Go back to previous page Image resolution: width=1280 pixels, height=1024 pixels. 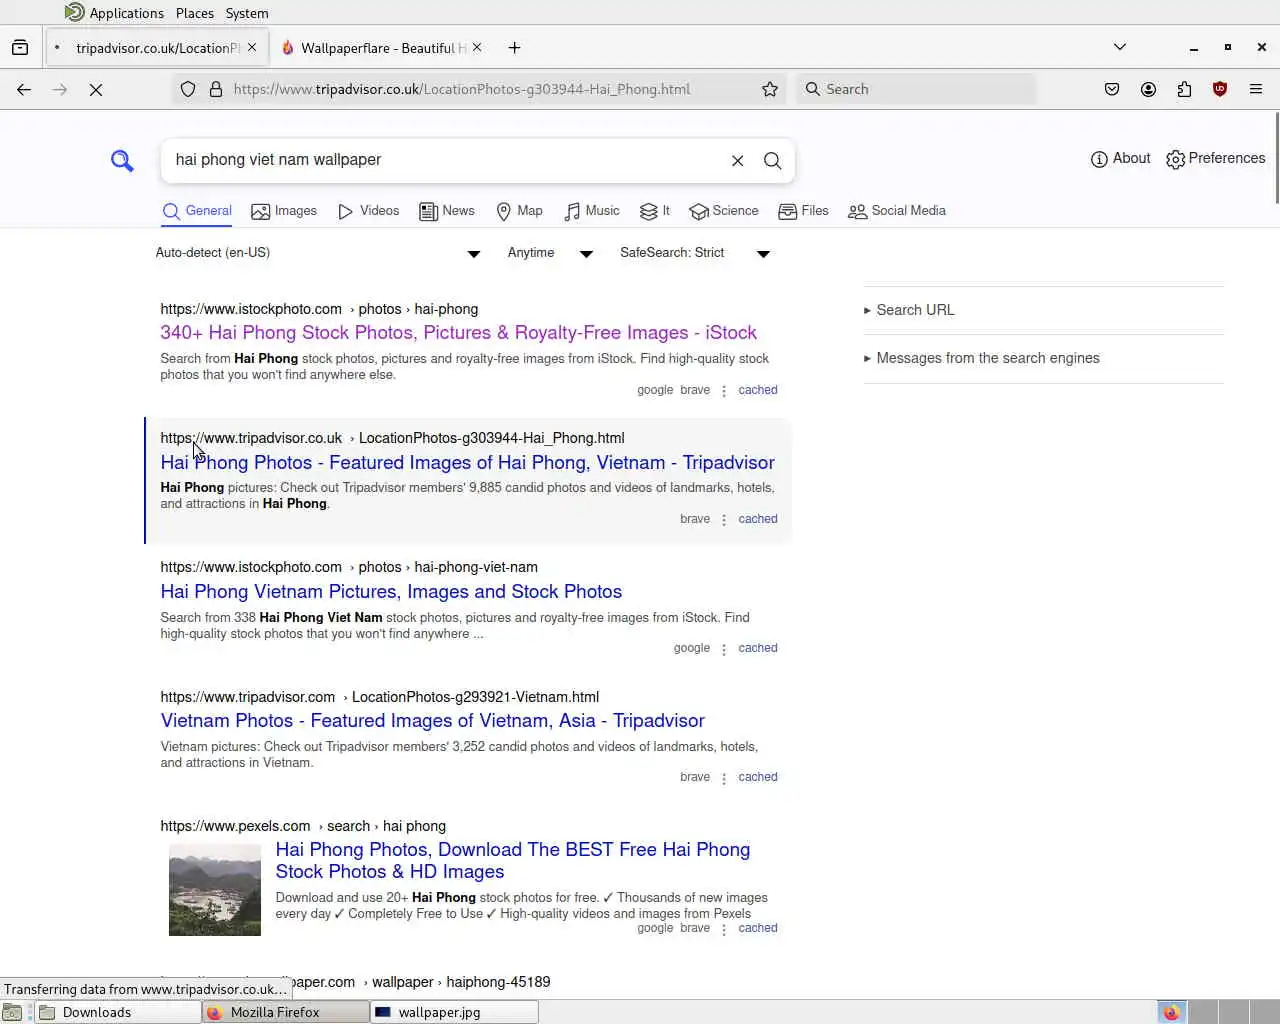(24, 89)
